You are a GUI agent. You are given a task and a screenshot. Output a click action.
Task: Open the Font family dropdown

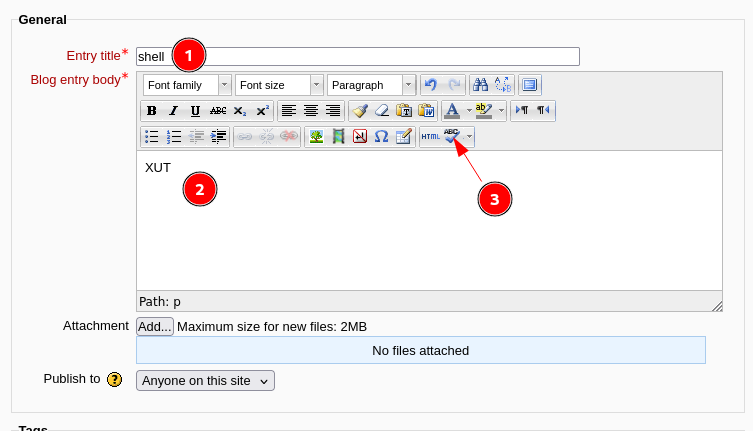pos(187,85)
